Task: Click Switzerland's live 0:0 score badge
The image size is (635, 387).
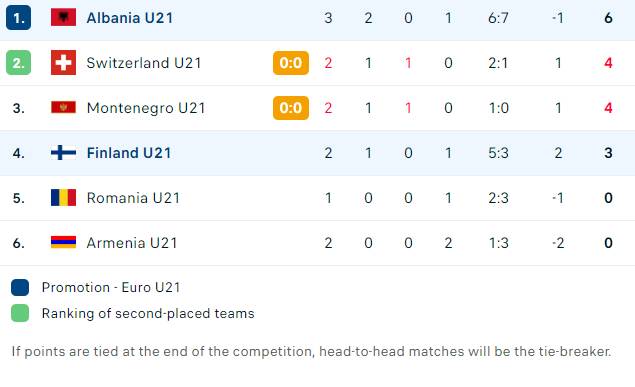Action: (x=291, y=63)
